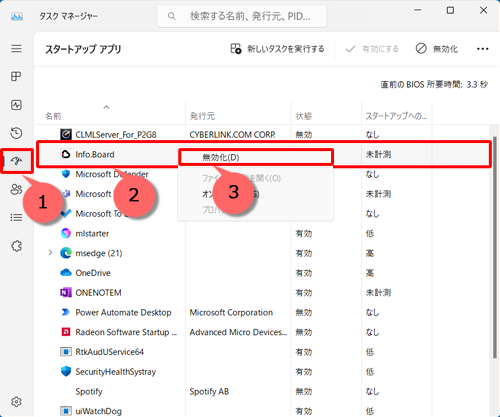Click Microsoft Corporation publisher cell
The width and height of the screenshot is (500, 417).
click(231, 312)
